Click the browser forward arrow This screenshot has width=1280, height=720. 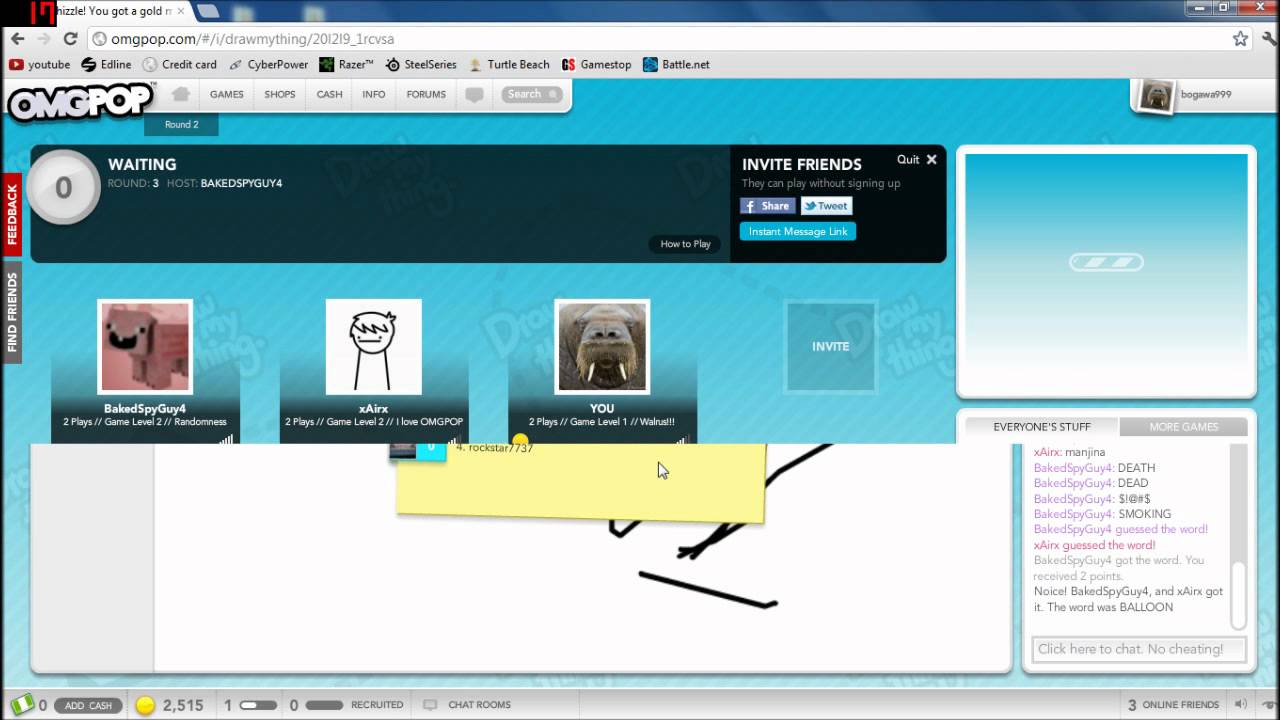click(x=43, y=39)
